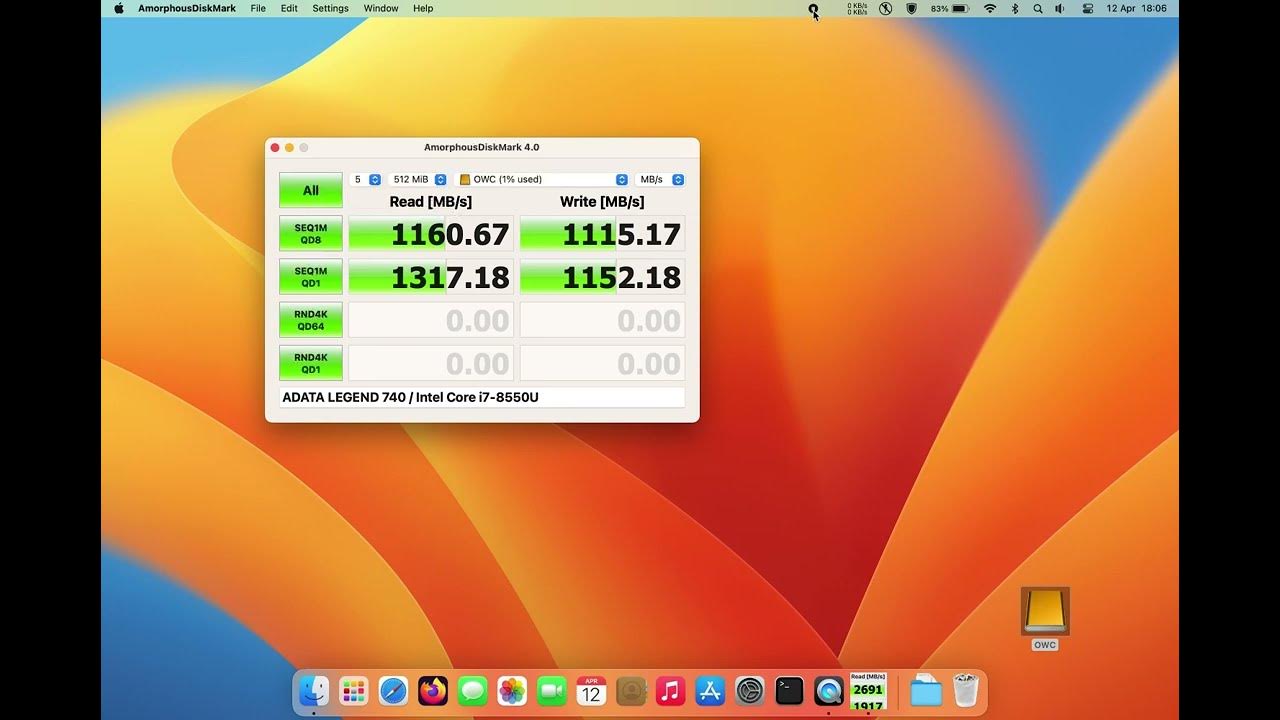Click the ADATA LEGEND 740 comment field
The width and height of the screenshot is (1280, 720).
[x=482, y=397]
